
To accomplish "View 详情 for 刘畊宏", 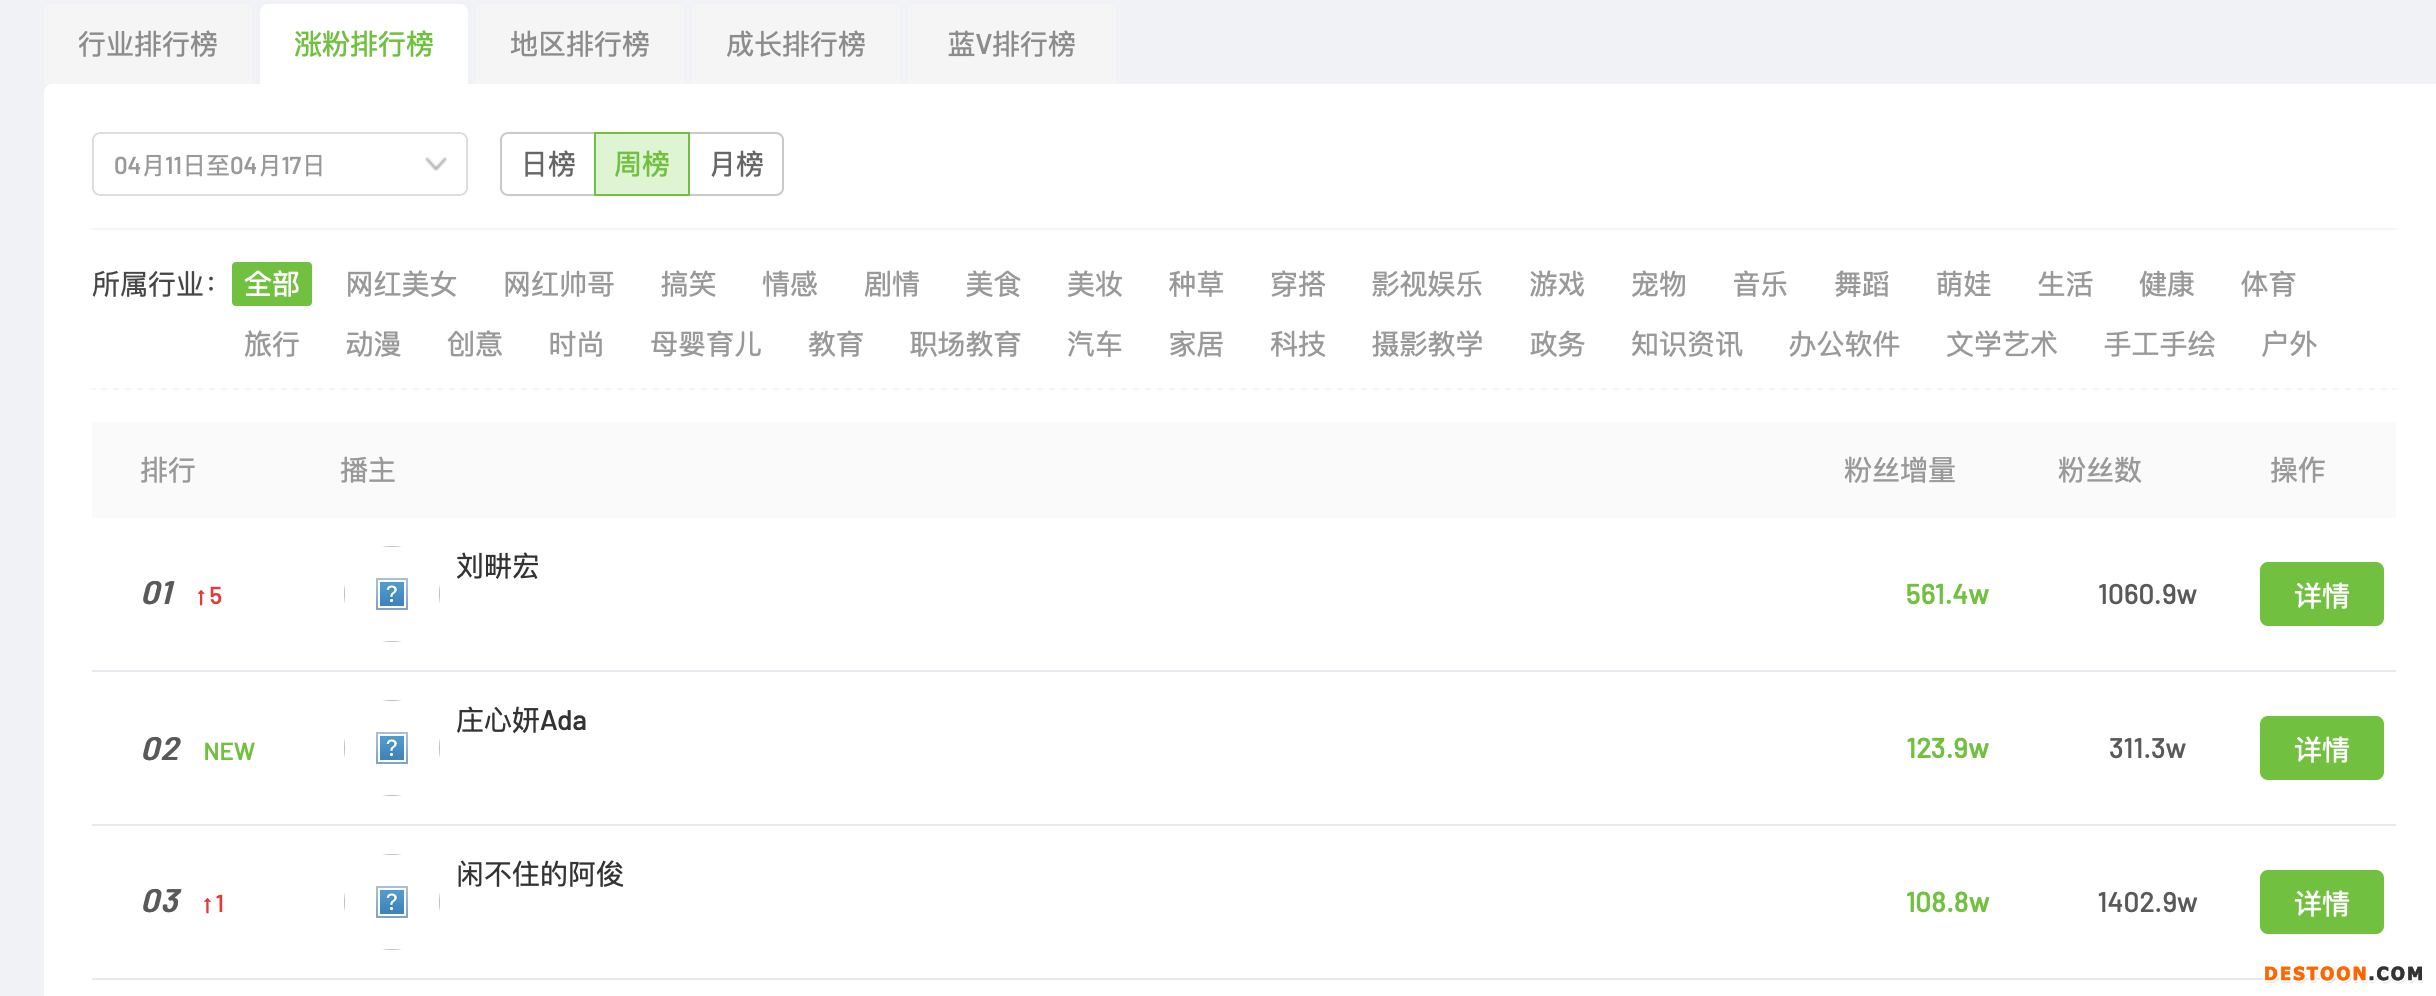I will [2321, 594].
